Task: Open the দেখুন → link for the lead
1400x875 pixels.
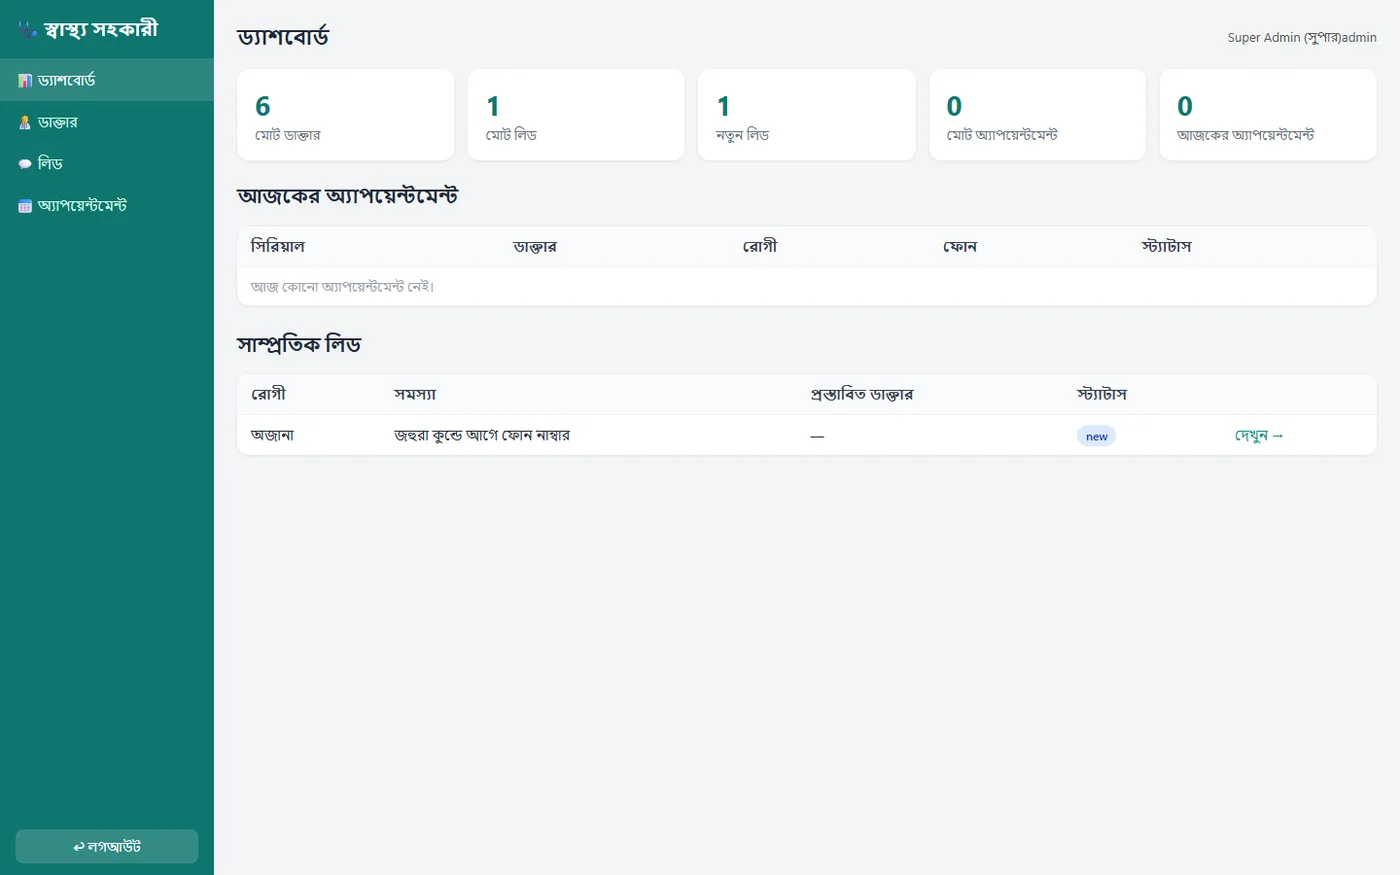Action: click(x=1259, y=436)
